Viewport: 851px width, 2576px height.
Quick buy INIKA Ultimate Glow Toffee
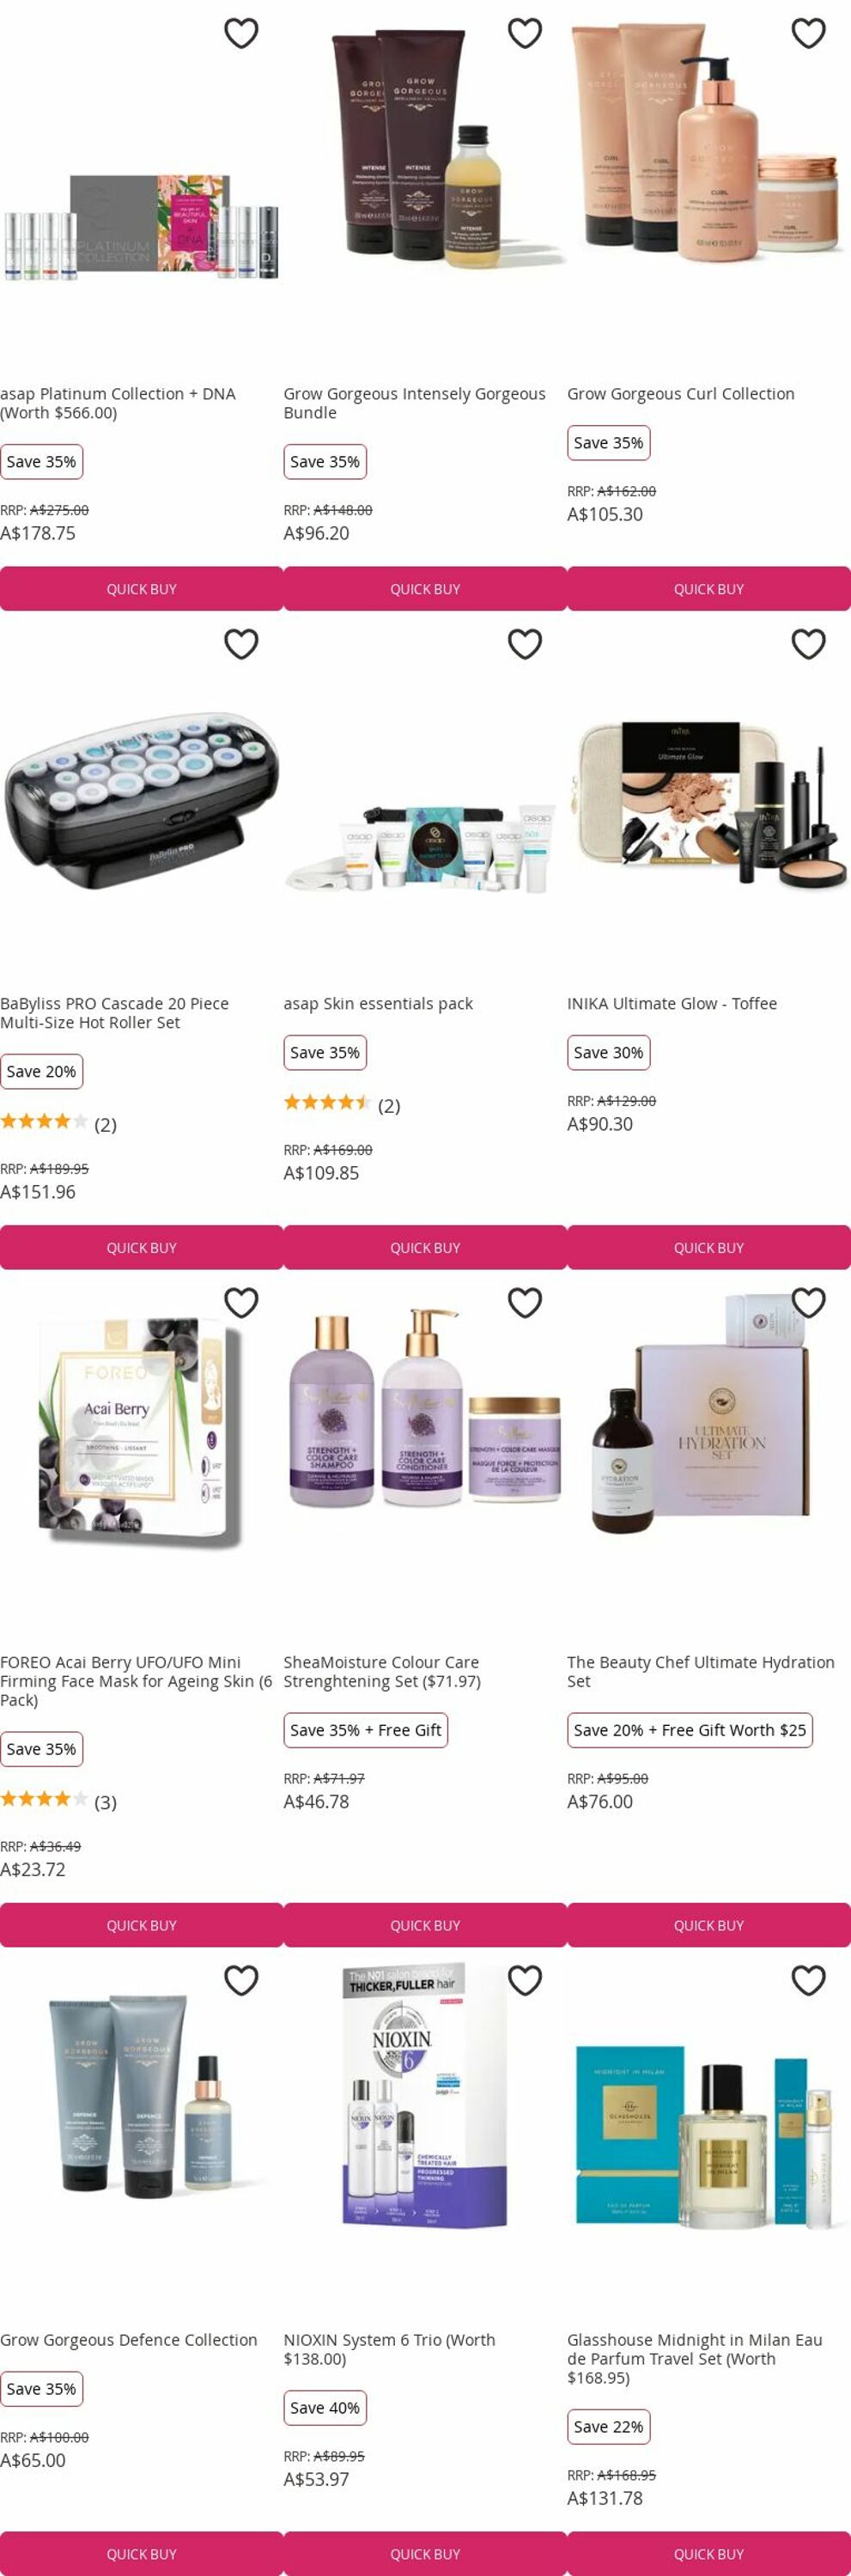709,1248
